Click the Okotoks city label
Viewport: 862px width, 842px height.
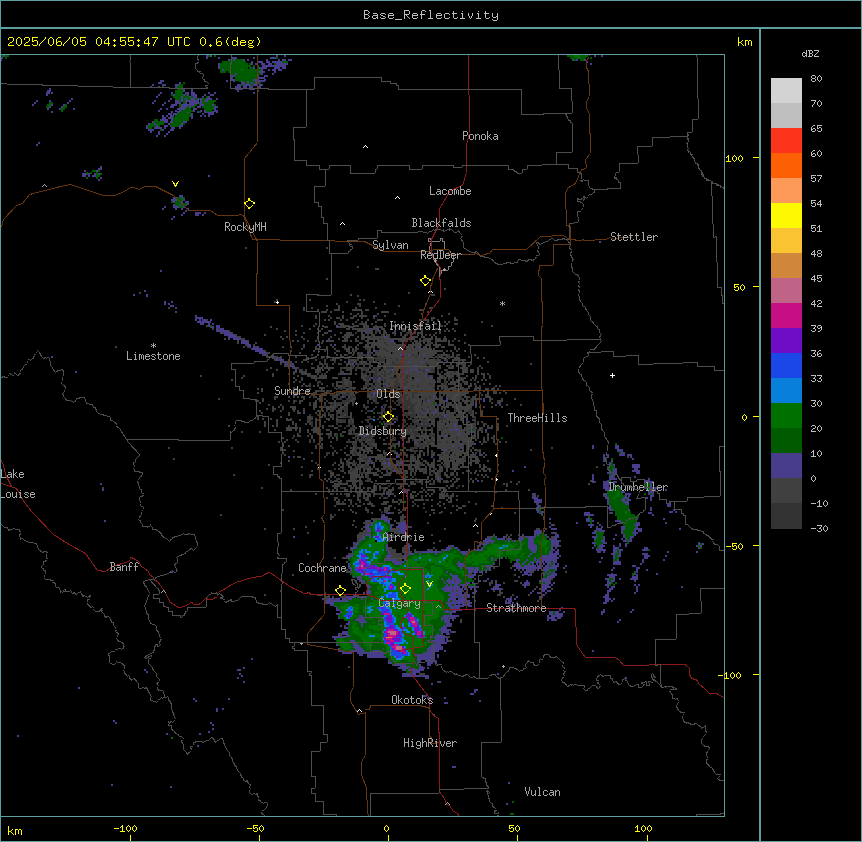pos(412,700)
